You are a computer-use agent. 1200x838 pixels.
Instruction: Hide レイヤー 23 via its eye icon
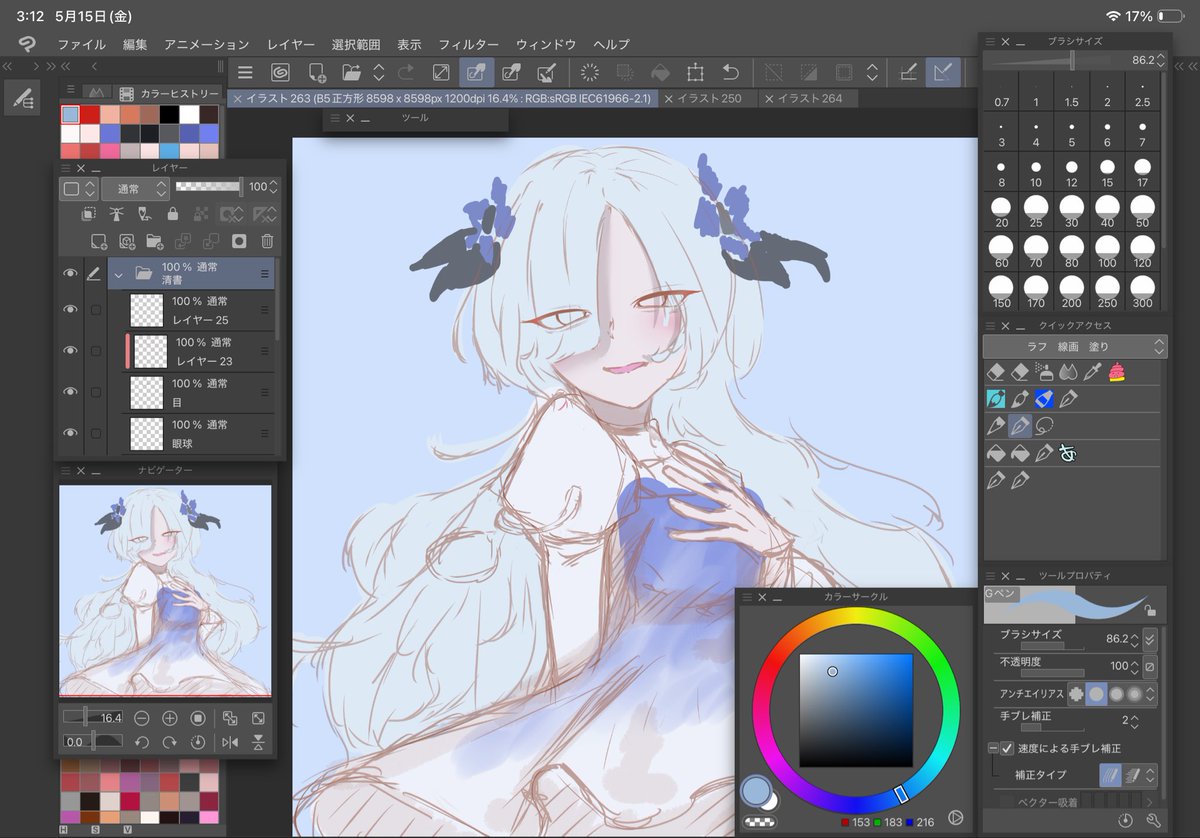[x=69, y=351]
